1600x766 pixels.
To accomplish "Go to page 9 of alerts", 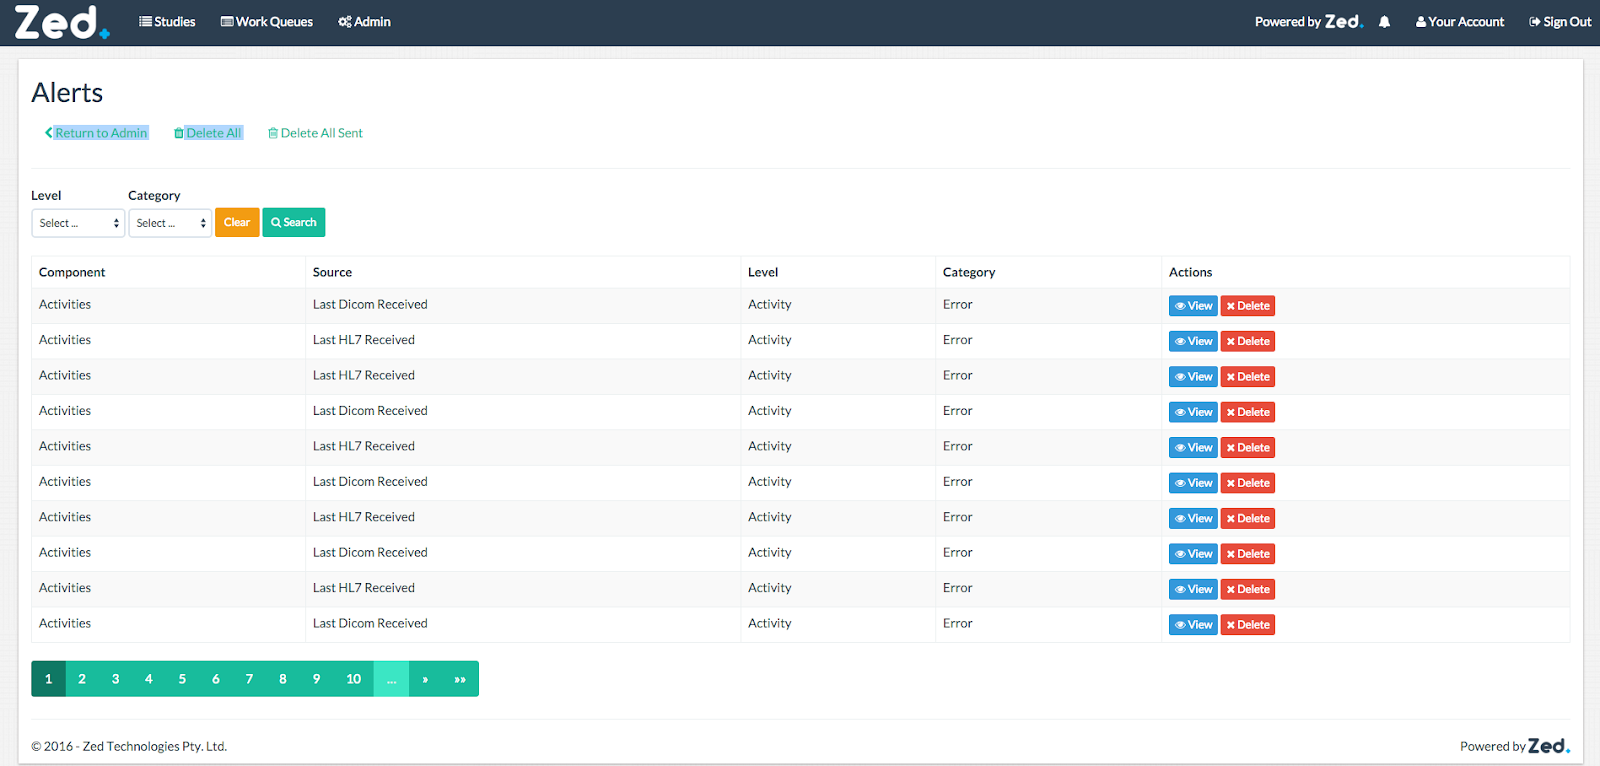I will pyautogui.click(x=316, y=679).
